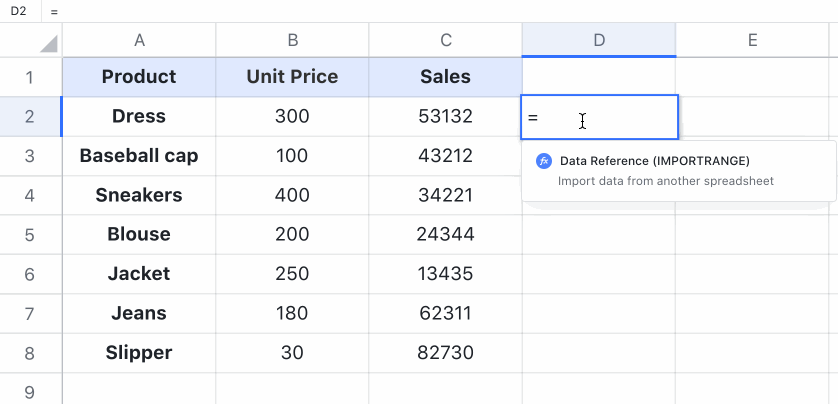Click the select-all corner triangle
This screenshot has width=838, height=404.
point(47,43)
